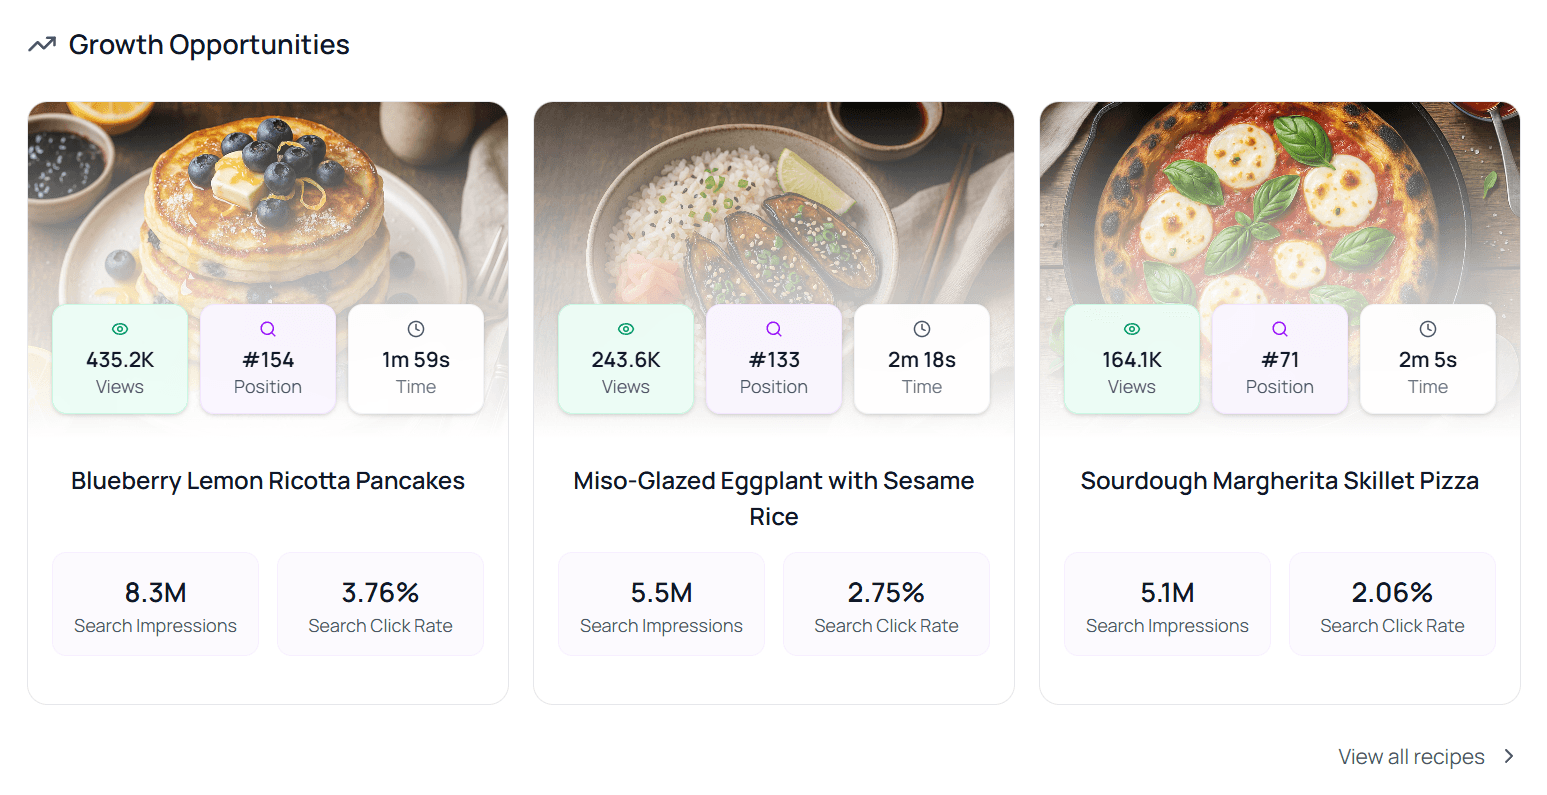
Task: Click the 2.75% Search Click Rate tile
Action: 886,603
